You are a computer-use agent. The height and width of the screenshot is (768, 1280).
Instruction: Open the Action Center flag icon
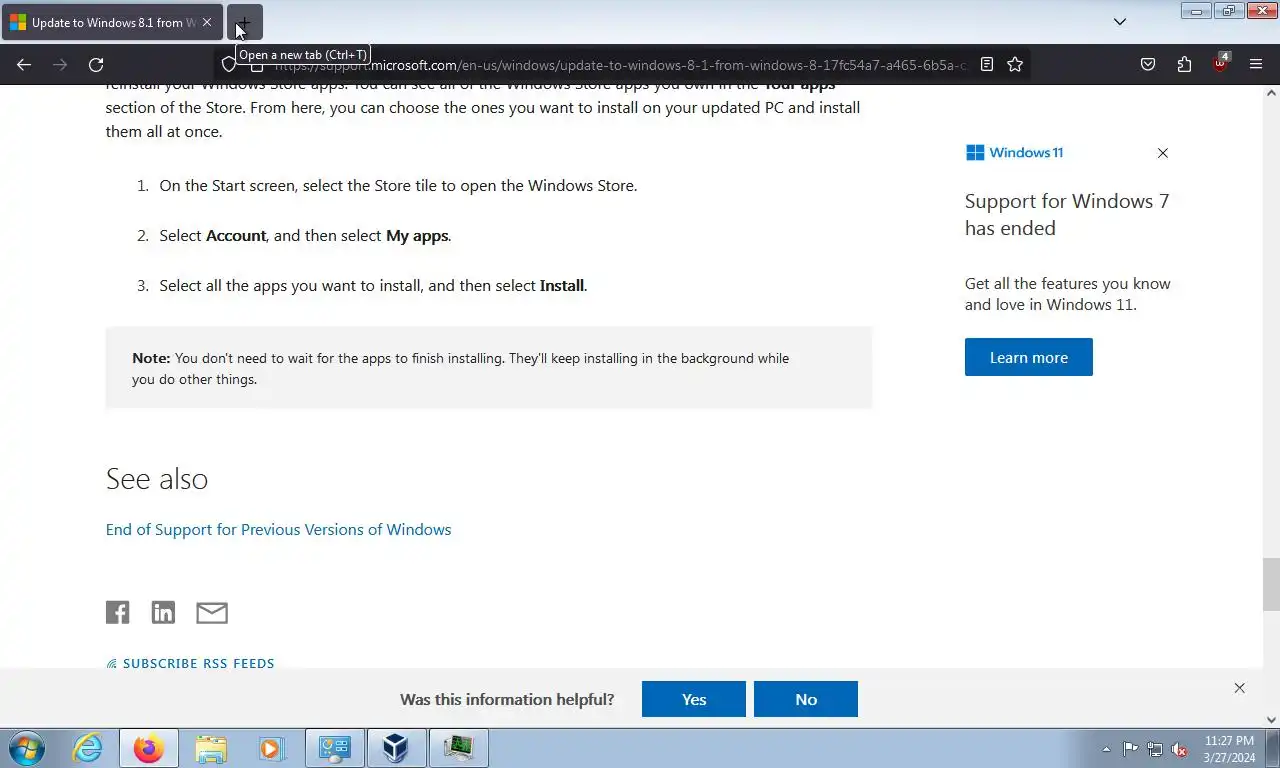[x=1131, y=749]
